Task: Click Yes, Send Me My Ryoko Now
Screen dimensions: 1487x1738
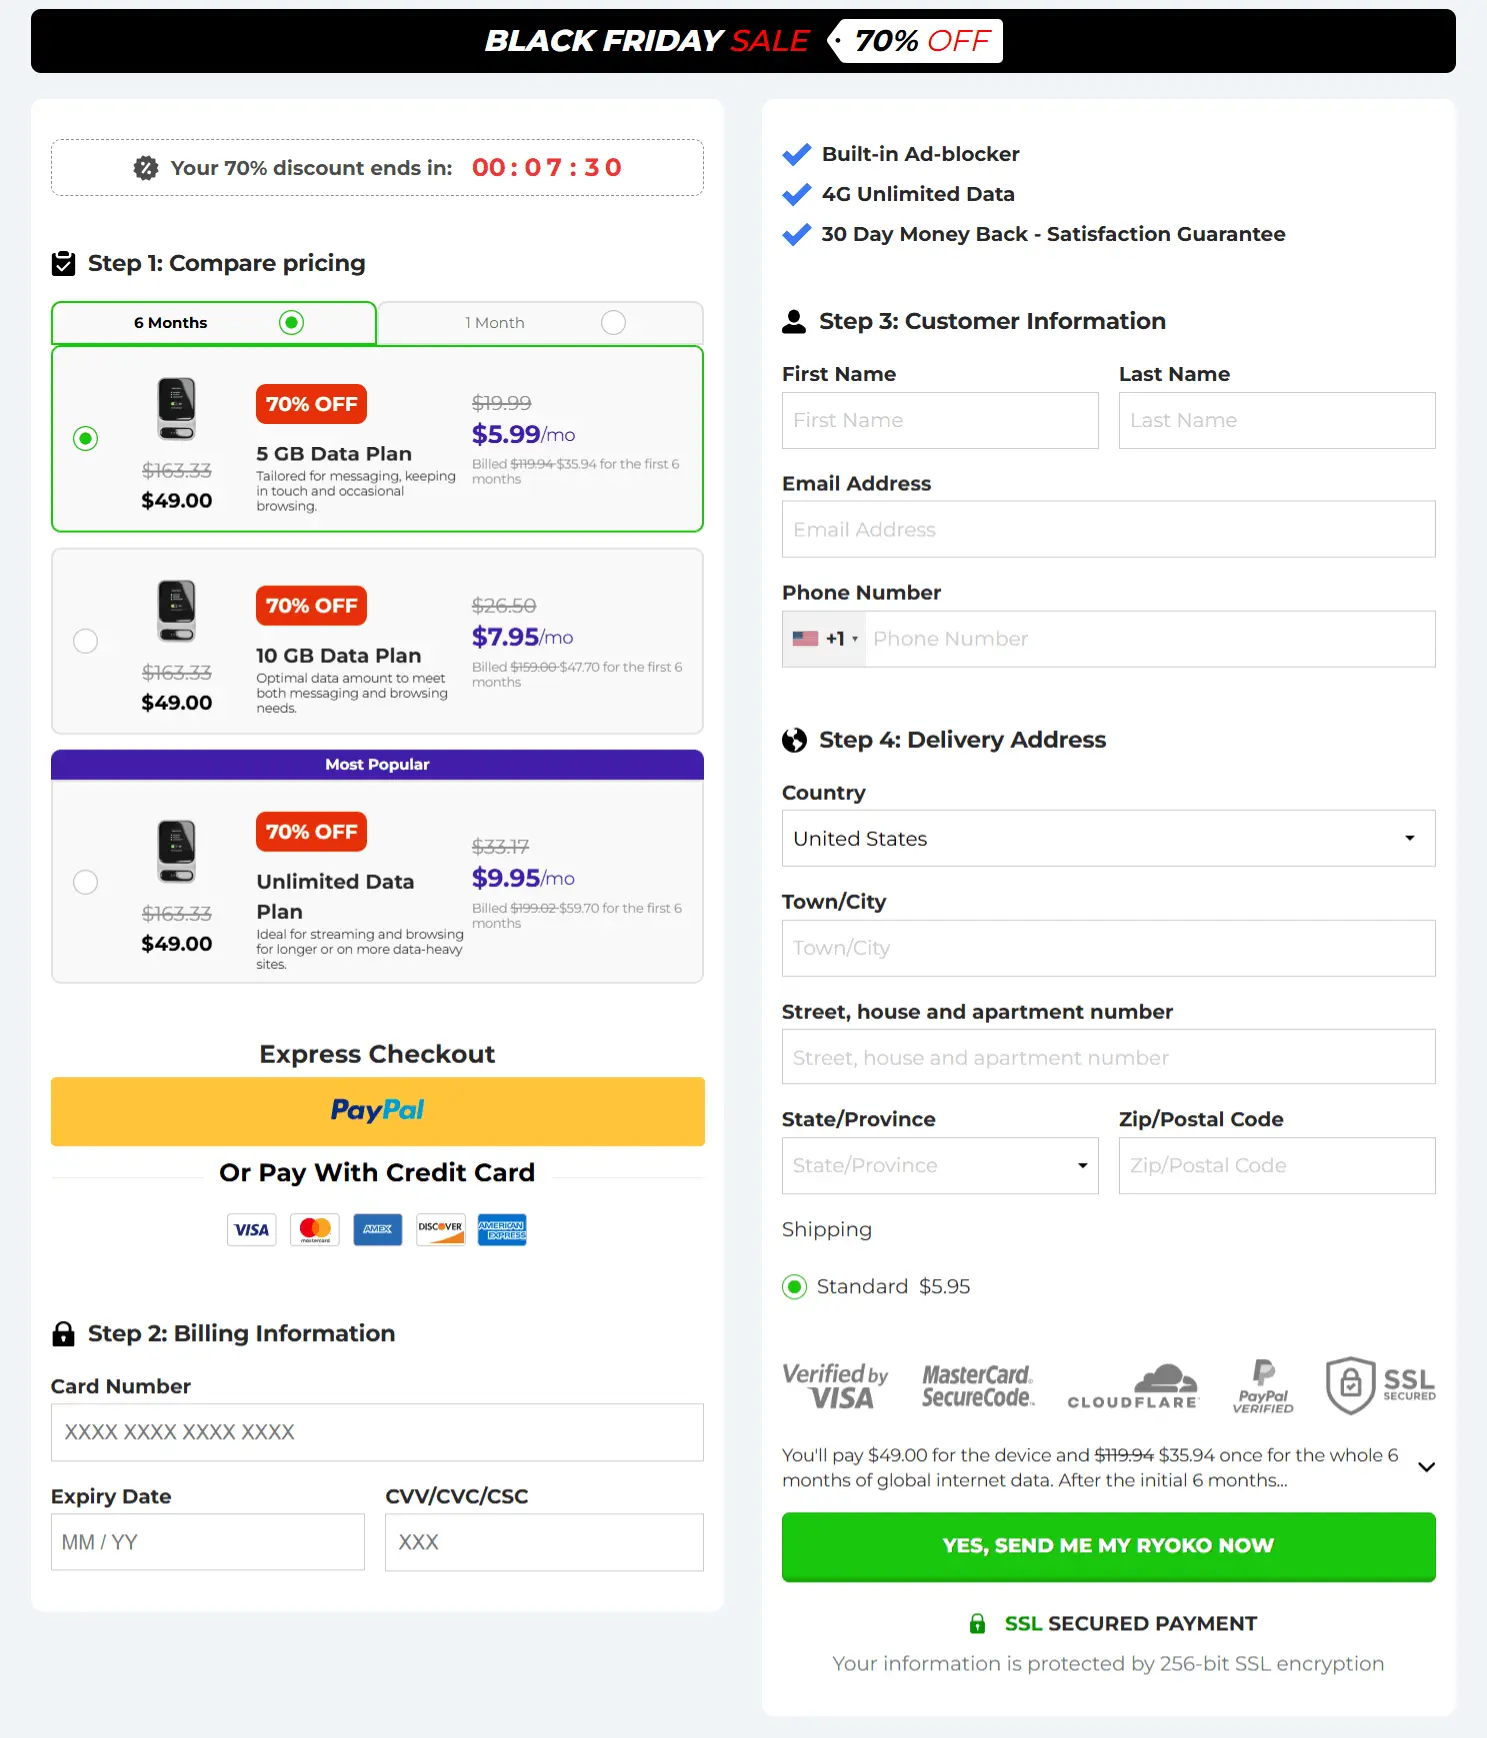Action: [x=1108, y=1546]
